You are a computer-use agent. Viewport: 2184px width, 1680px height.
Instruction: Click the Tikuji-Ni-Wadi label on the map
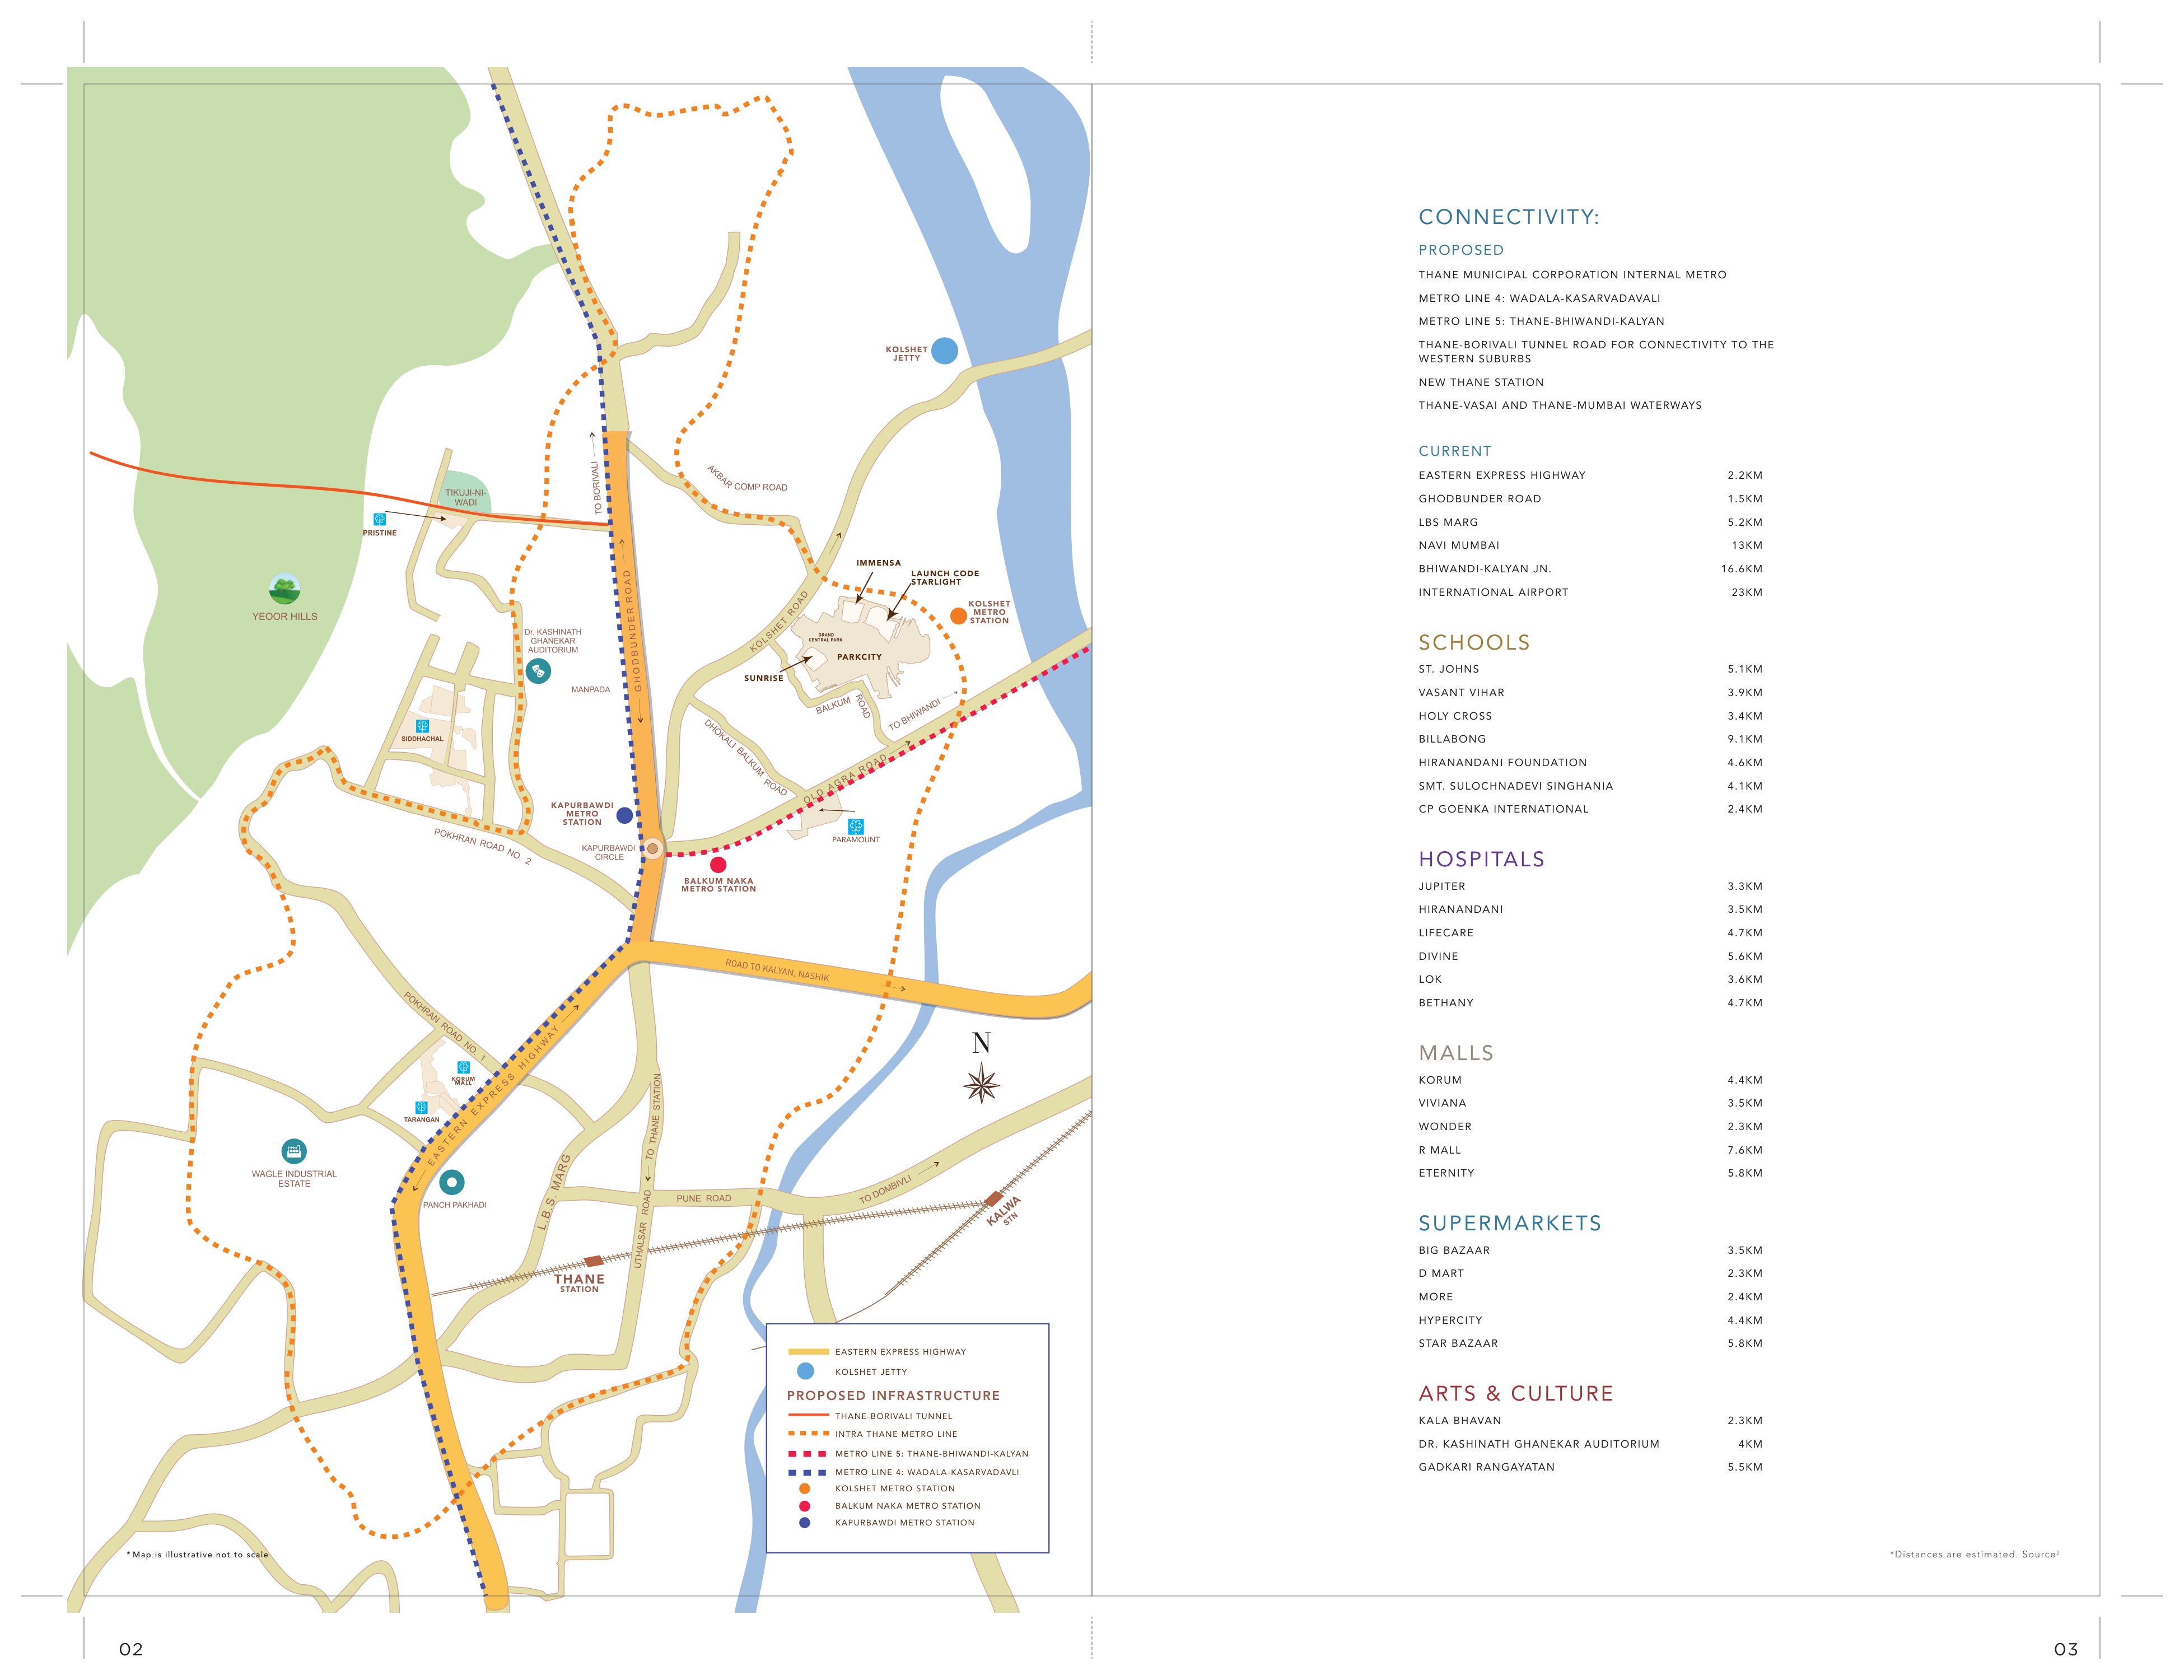(x=466, y=498)
